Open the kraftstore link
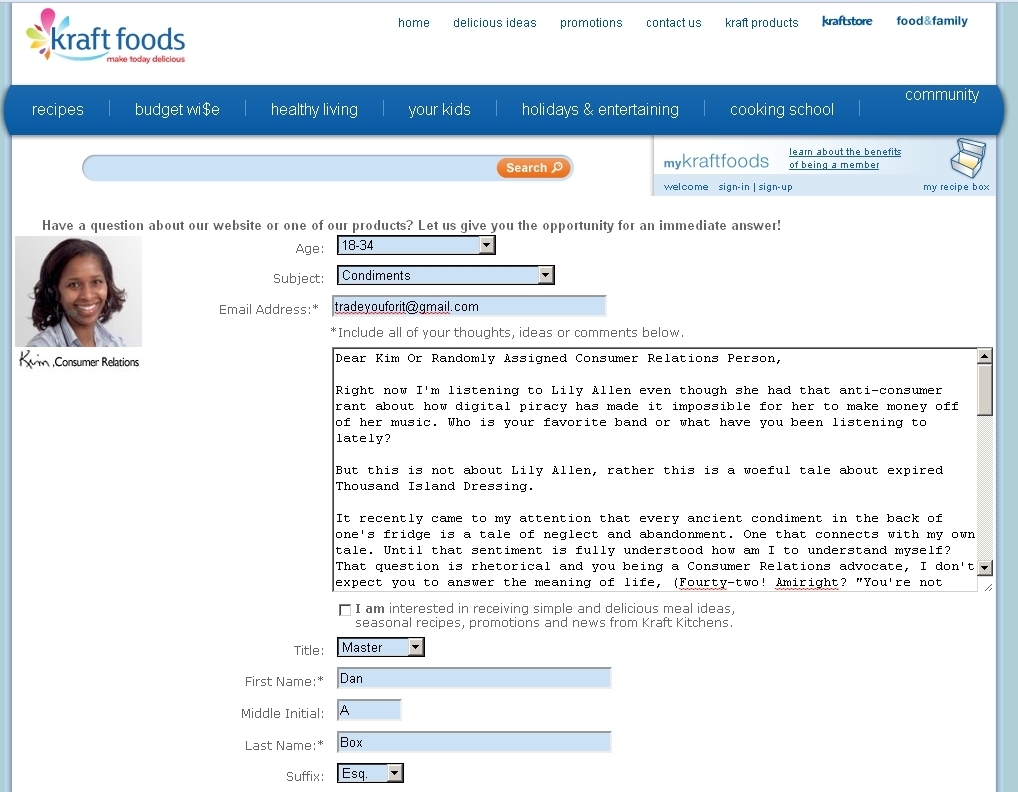 (x=847, y=21)
